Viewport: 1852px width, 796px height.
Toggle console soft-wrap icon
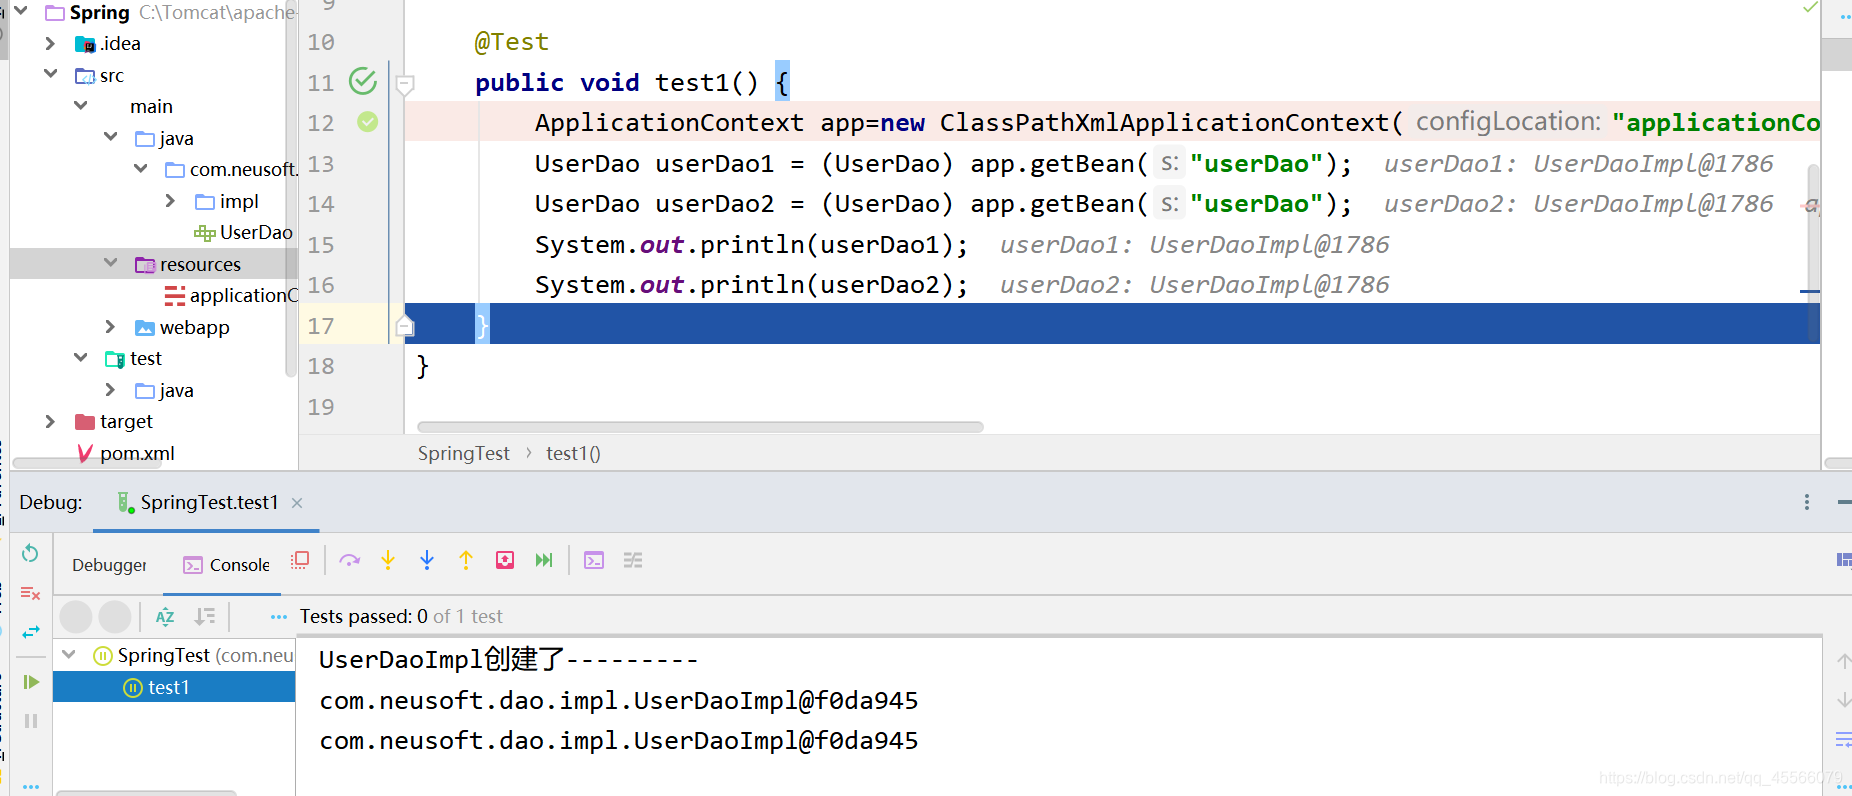tap(1844, 740)
